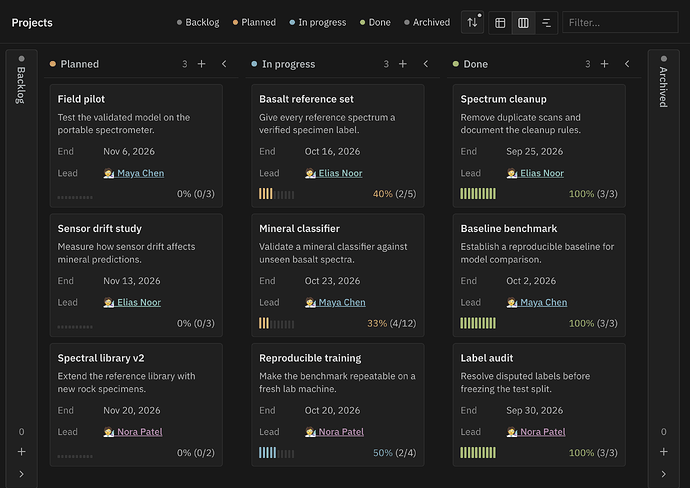Viewport: 690px width, 488px height.
Task: Switch to timeline view icon
Action: coord(547,22)
